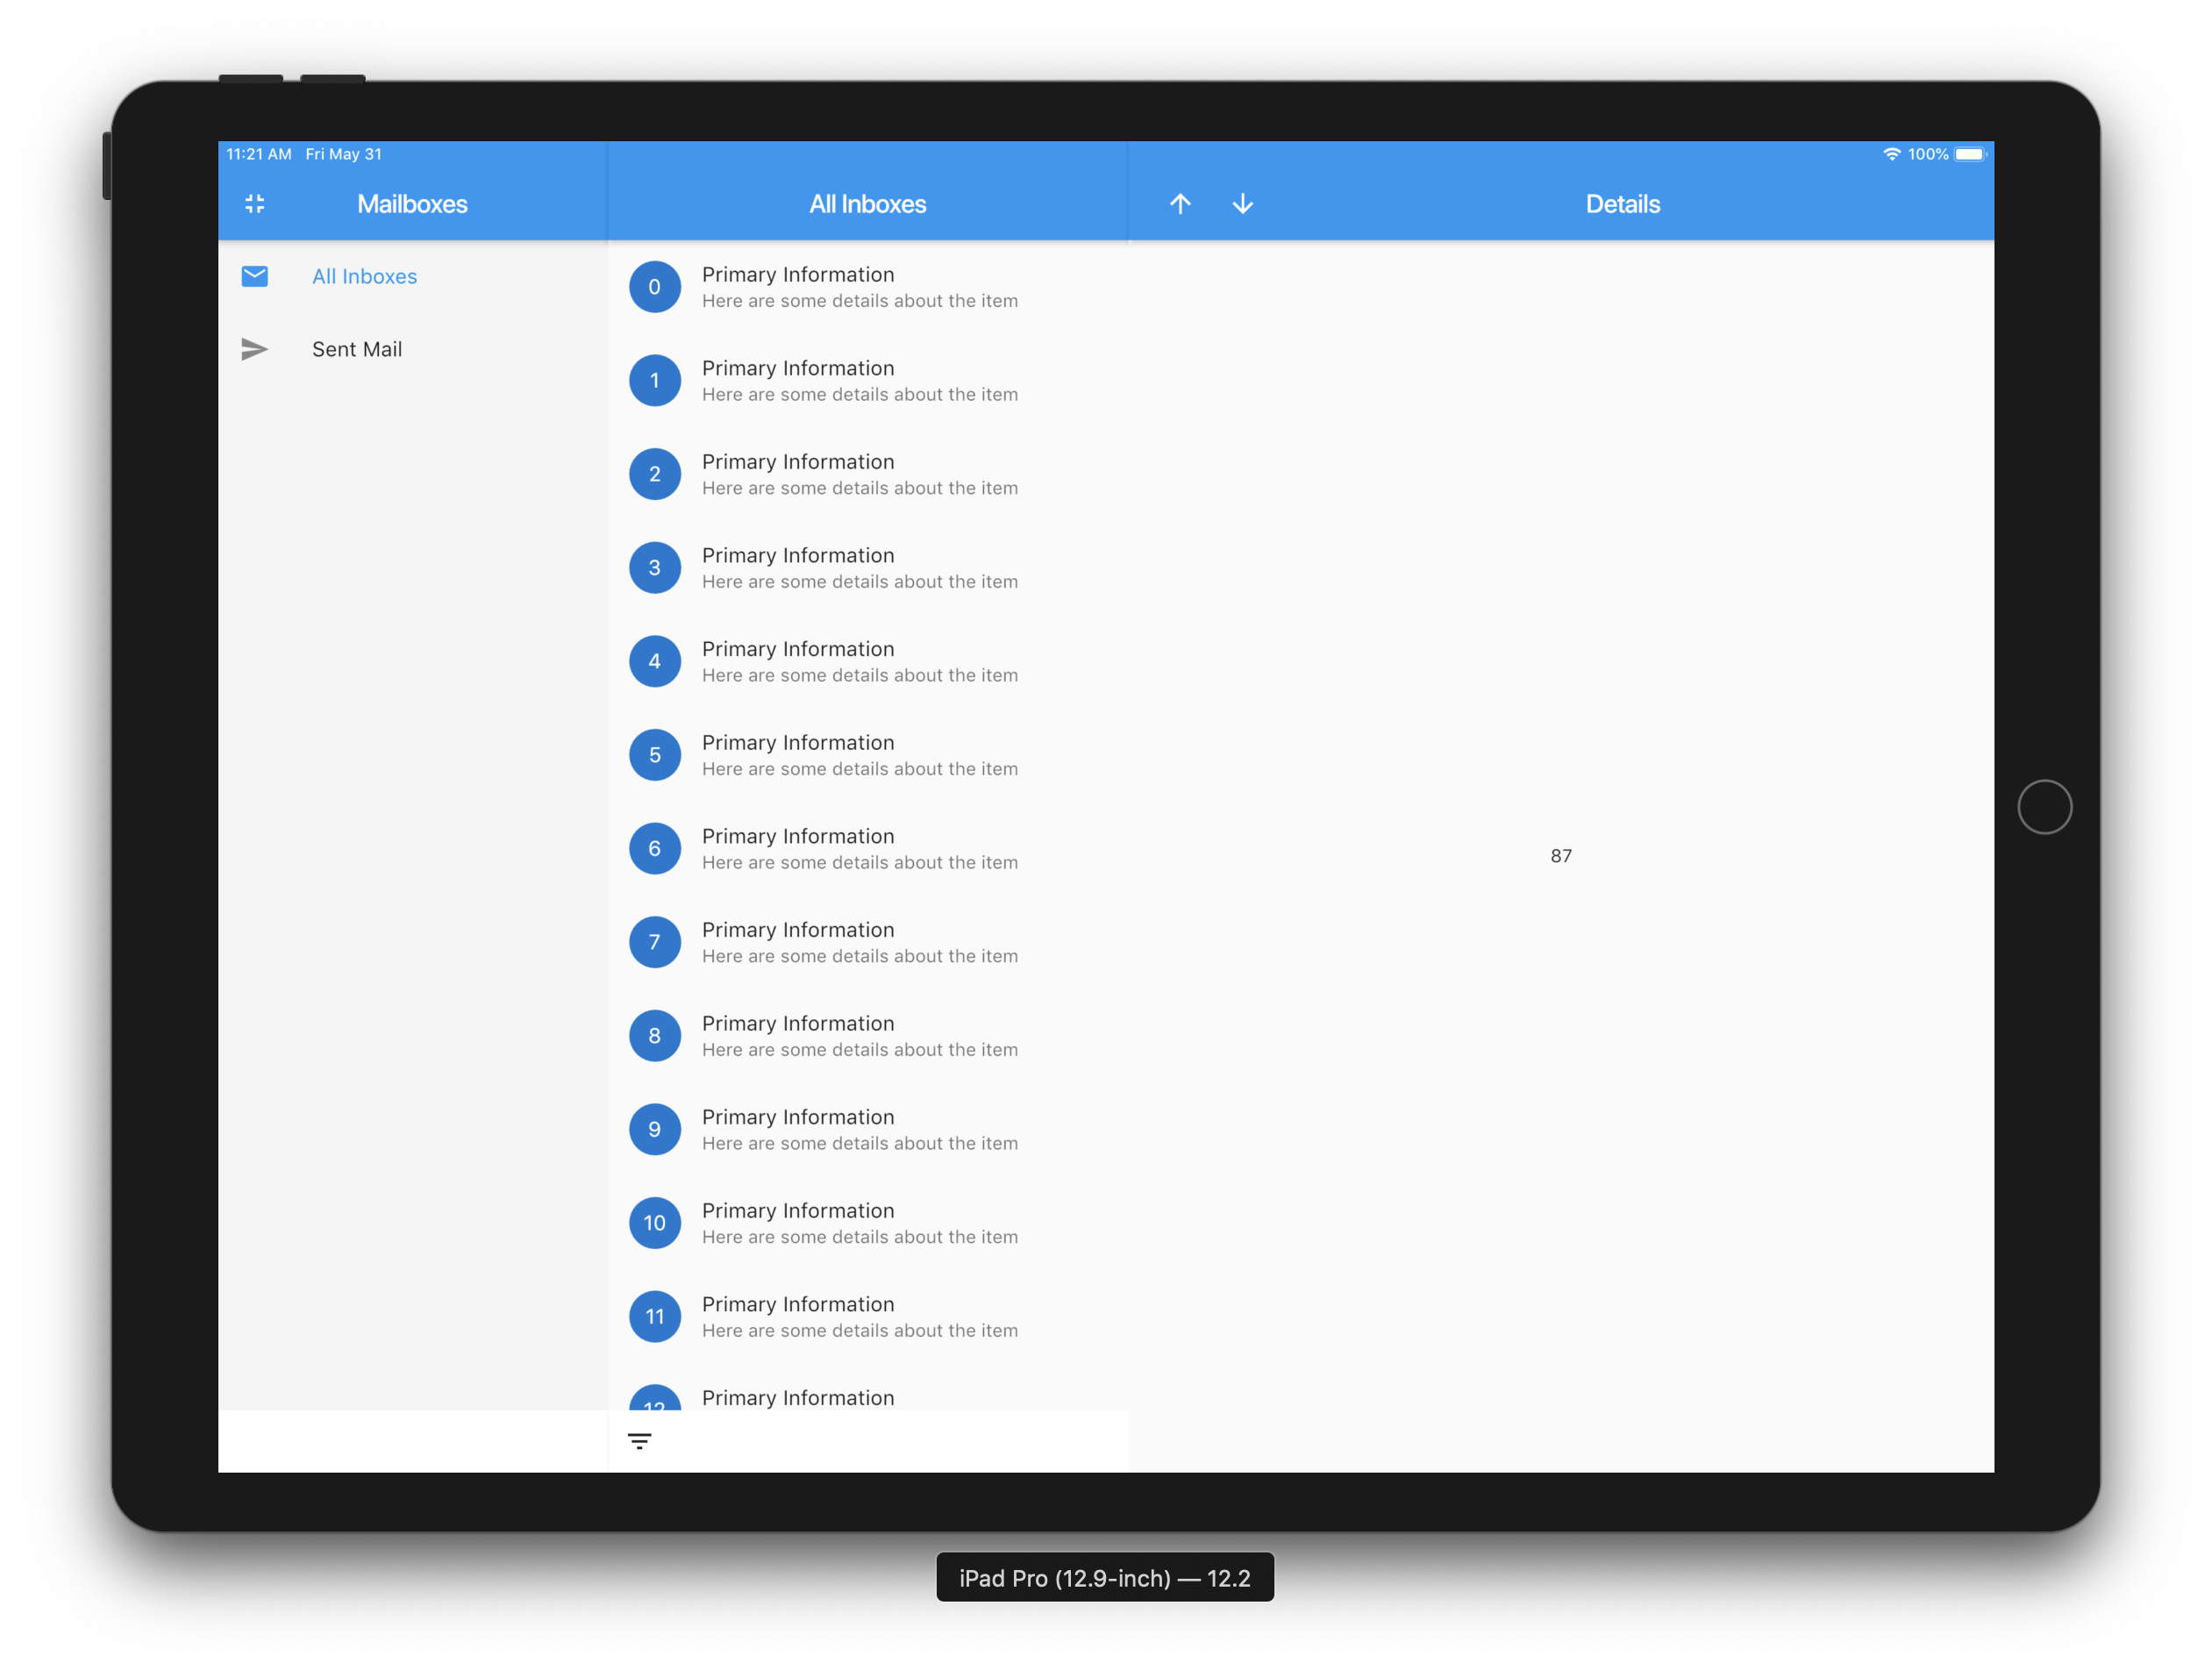Collapse the Mailboxes panel with fullscreen-exit icon
The image size is (2212, 1677).
pos(255,204)
